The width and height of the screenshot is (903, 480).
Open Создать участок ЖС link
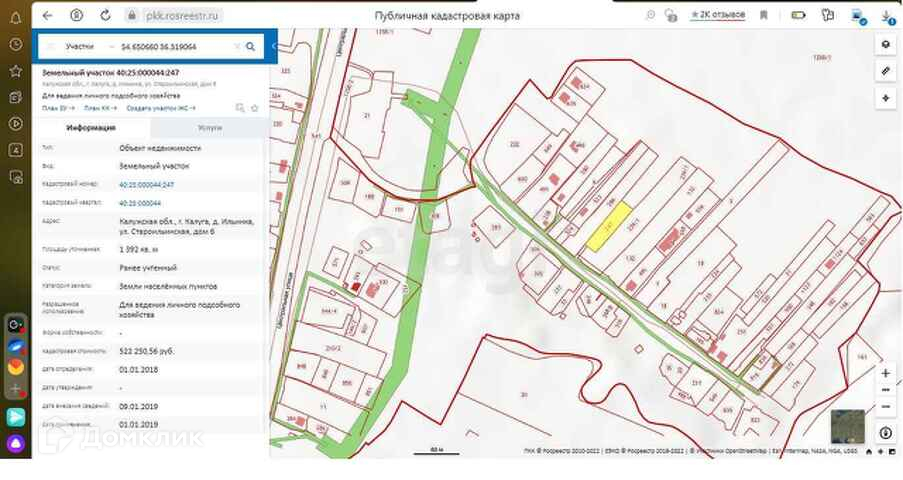(x=161, y=108)
